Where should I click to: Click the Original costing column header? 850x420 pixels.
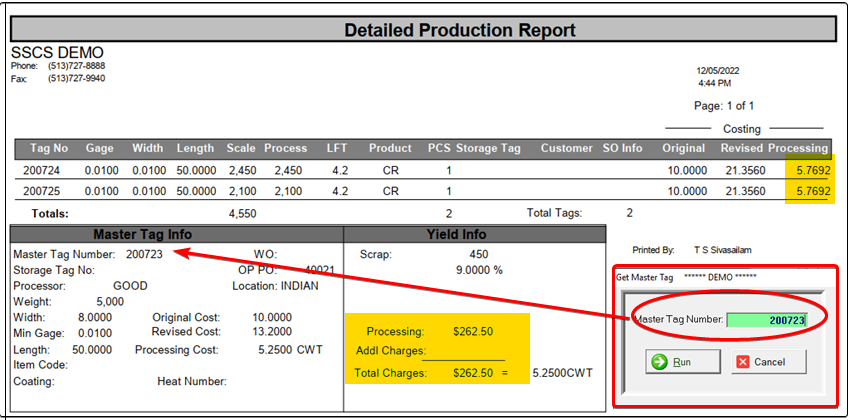tap(684, 148)
